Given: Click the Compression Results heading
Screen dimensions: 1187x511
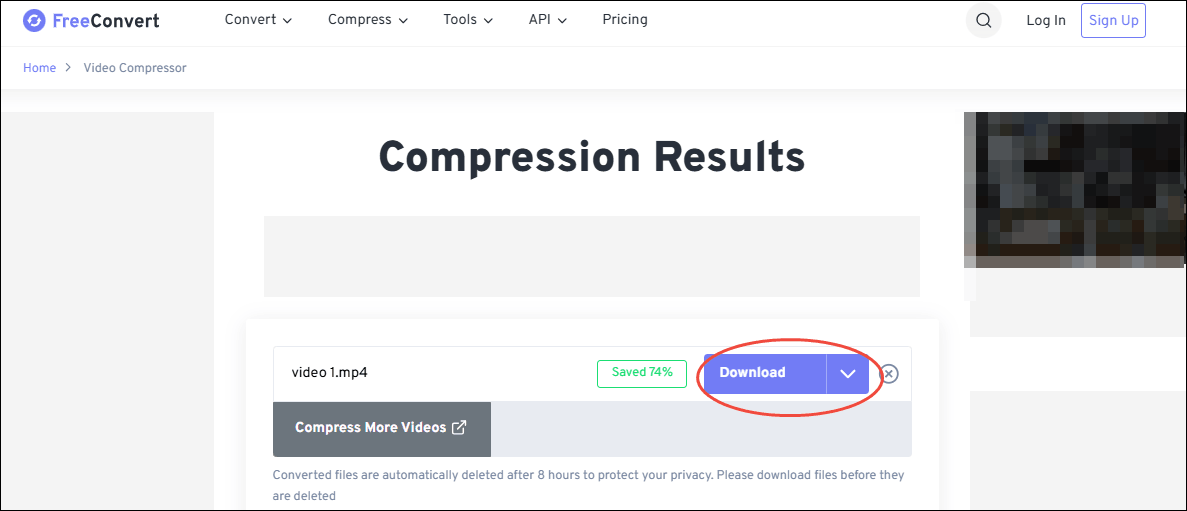Looking at the screenshot, I should (x=592, y=157).
